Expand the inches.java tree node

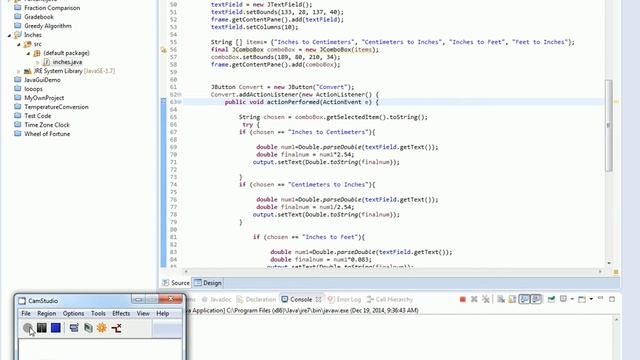[38, 62]
